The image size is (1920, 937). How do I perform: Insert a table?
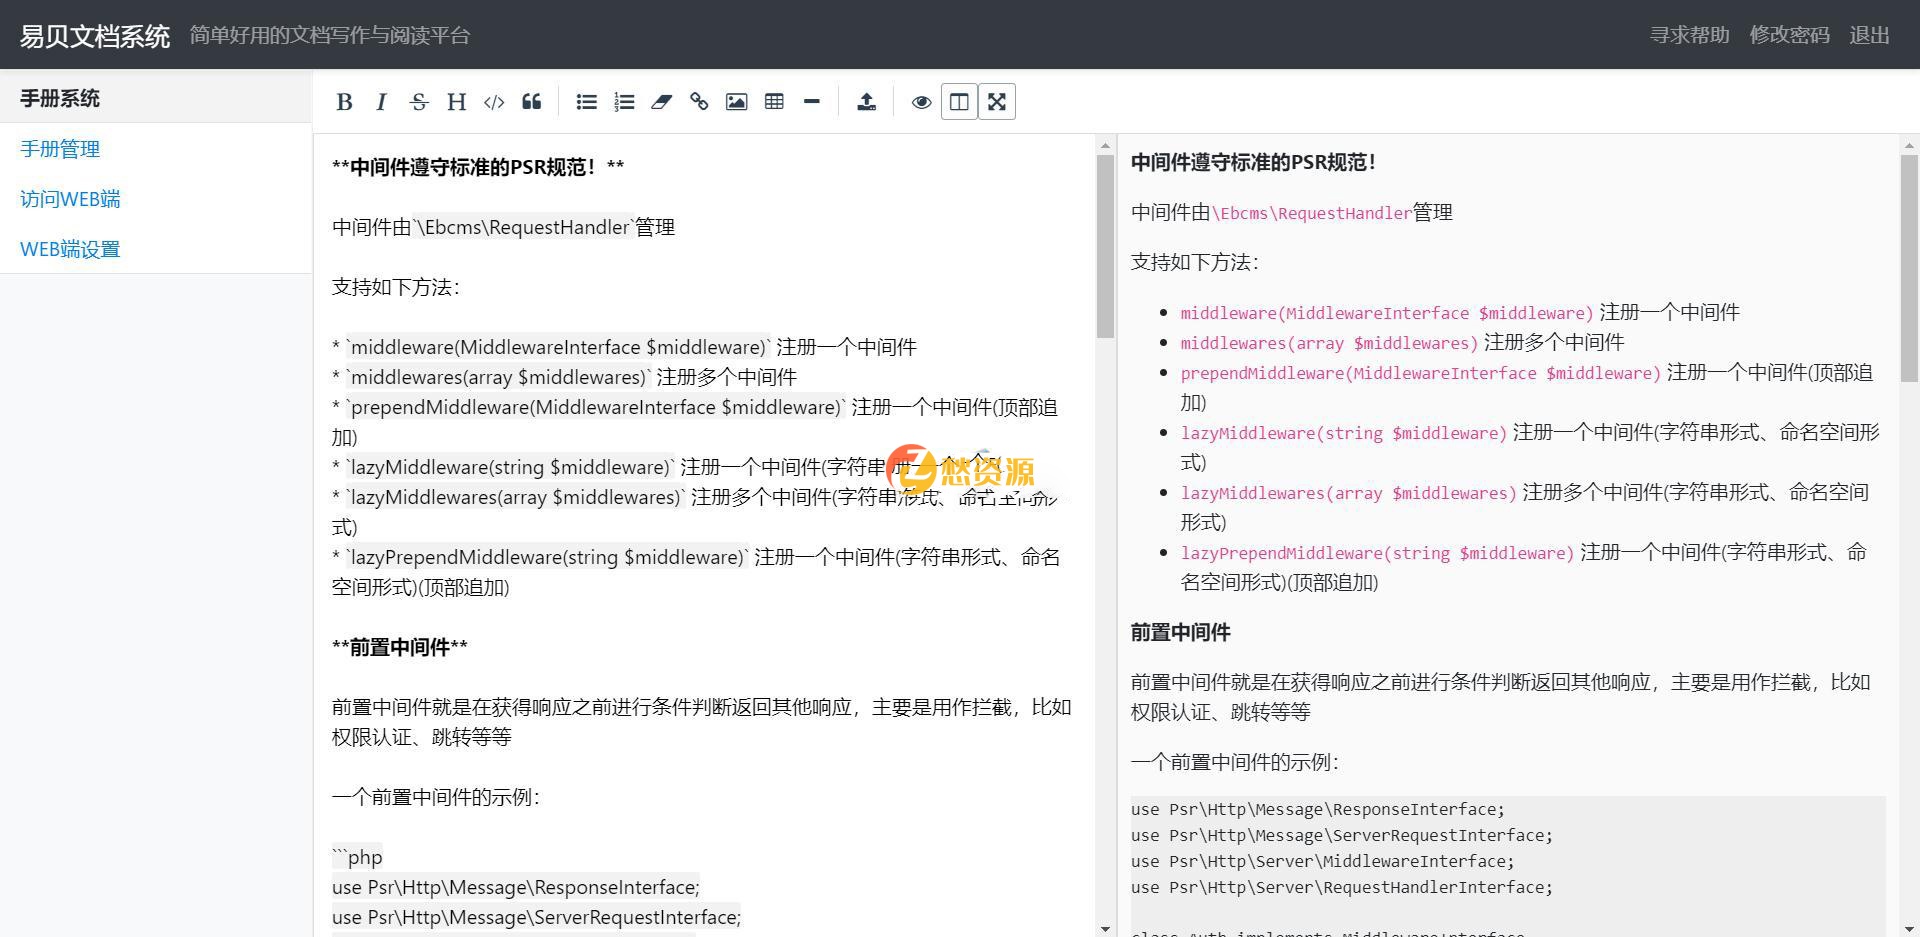tap(774, 101)
